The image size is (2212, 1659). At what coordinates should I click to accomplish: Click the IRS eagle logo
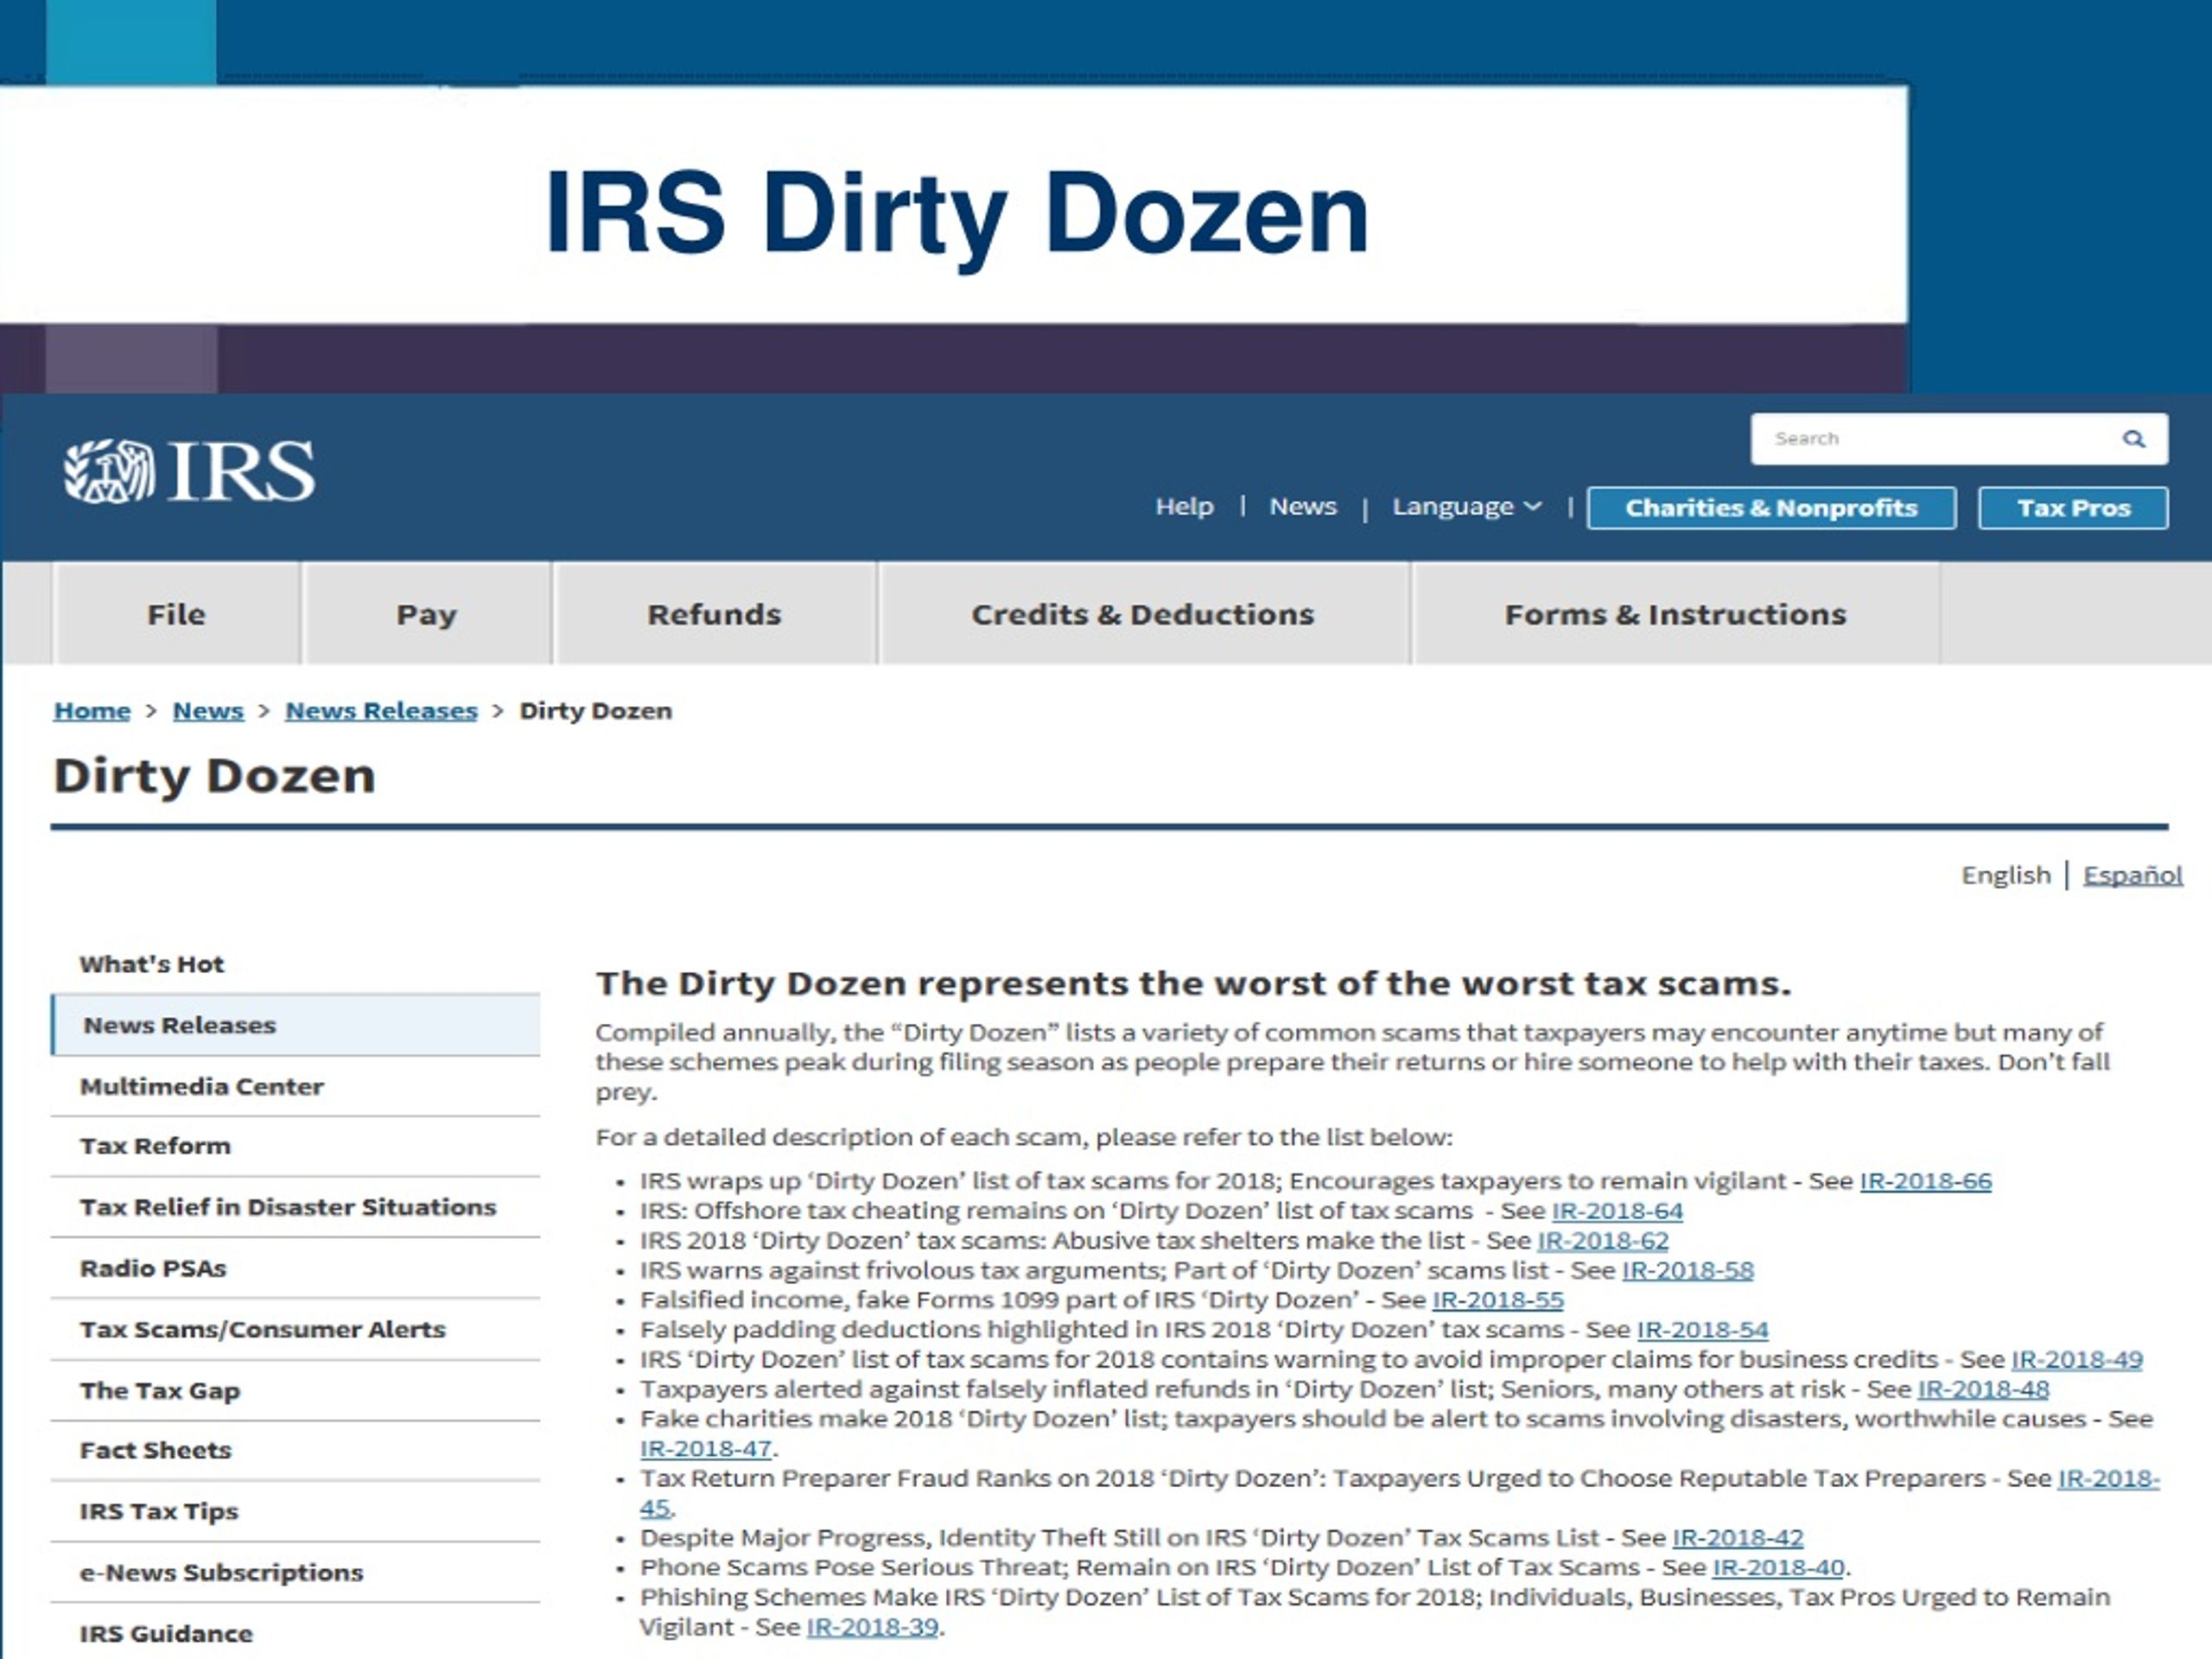189,471
